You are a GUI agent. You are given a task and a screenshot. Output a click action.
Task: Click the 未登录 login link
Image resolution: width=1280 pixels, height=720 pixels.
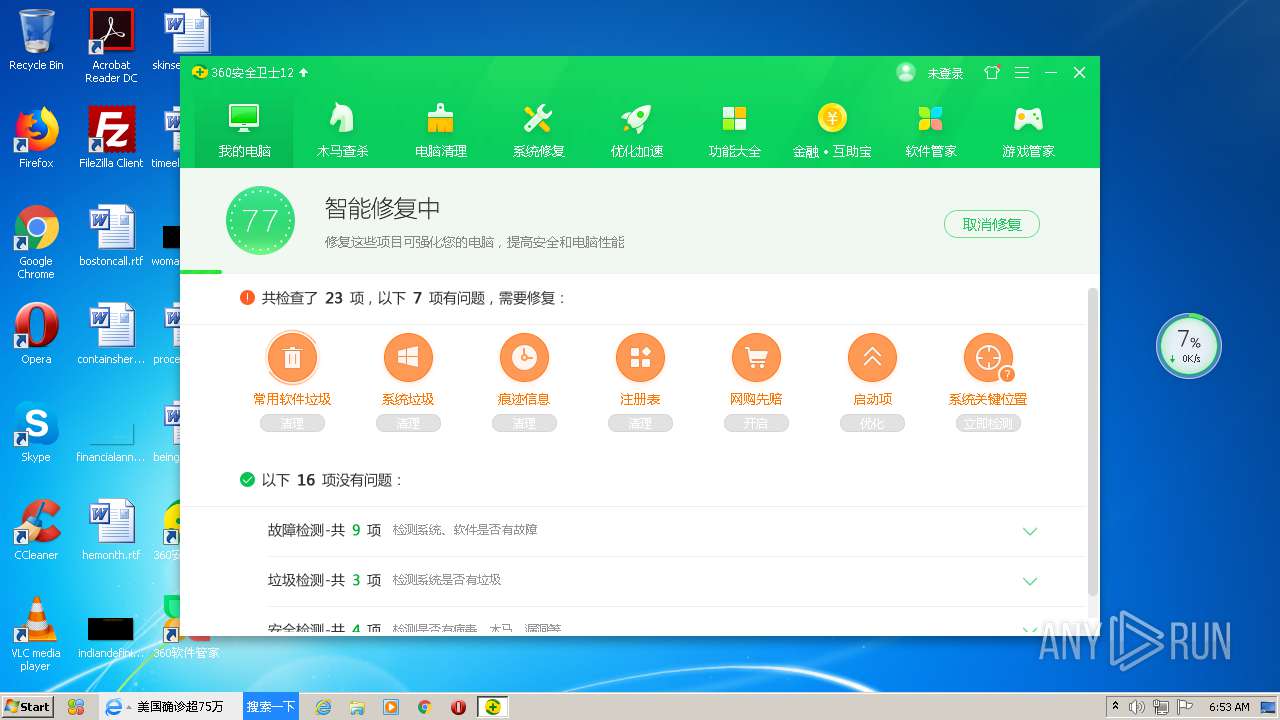click(x=945, y=73)
